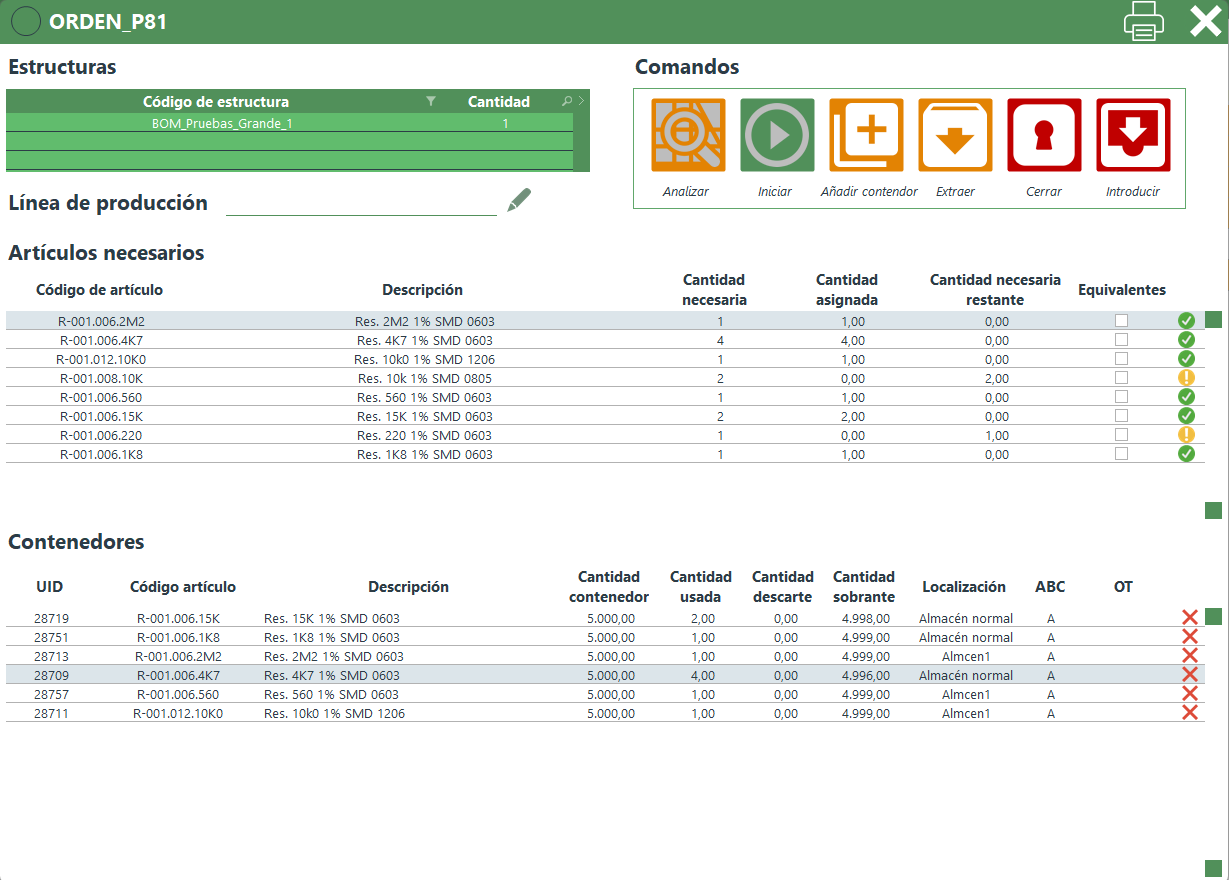The width and height of the screenshot is (1229, 880).
Task: Open filter on Código de estructura column
Action: [431, 101]
